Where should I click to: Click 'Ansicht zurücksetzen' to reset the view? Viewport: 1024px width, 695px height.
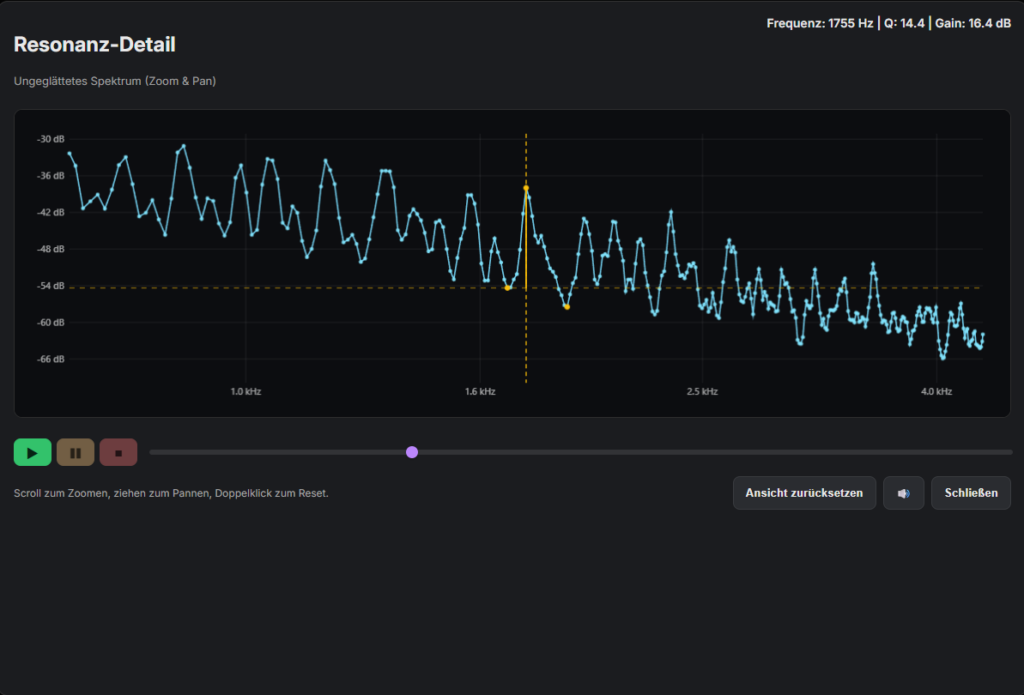point(804,493)
